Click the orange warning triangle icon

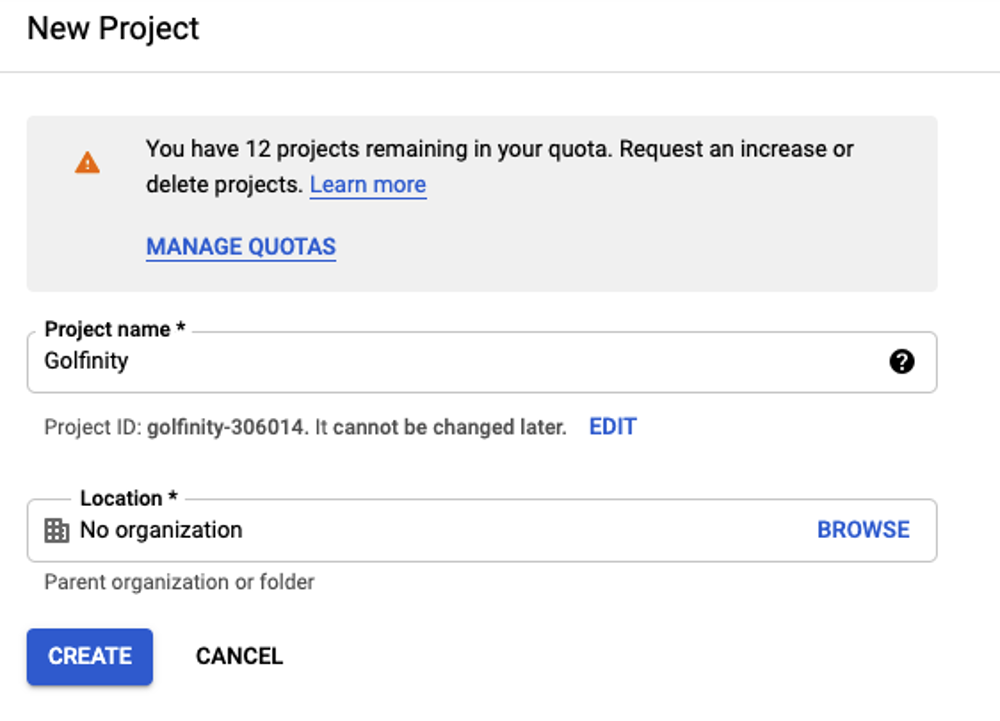(x=87, y=163)
